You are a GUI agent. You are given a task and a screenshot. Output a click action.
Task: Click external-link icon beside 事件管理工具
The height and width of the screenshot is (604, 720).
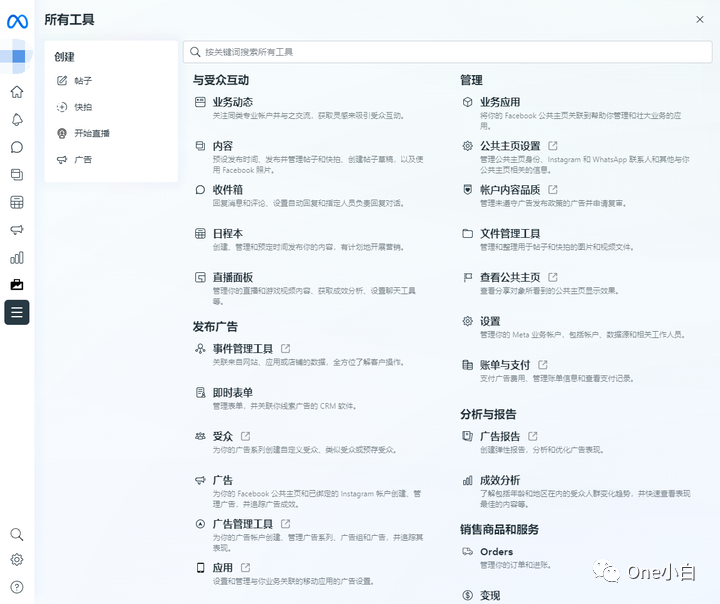(286, 349)
